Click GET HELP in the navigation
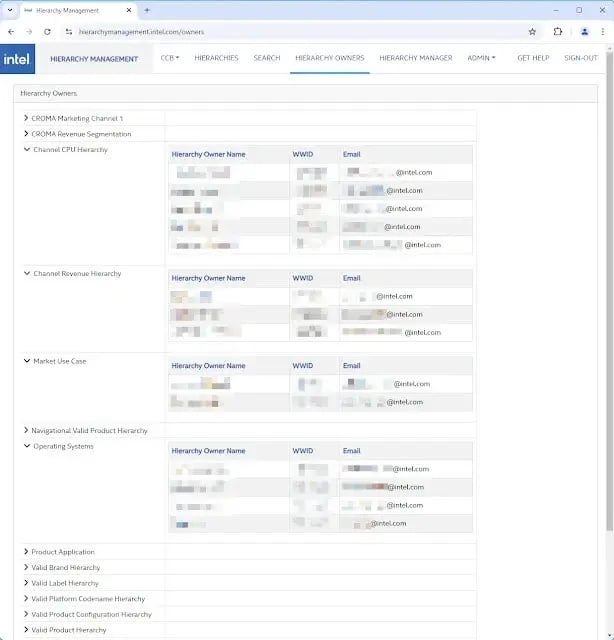 (x=533, y=58)
